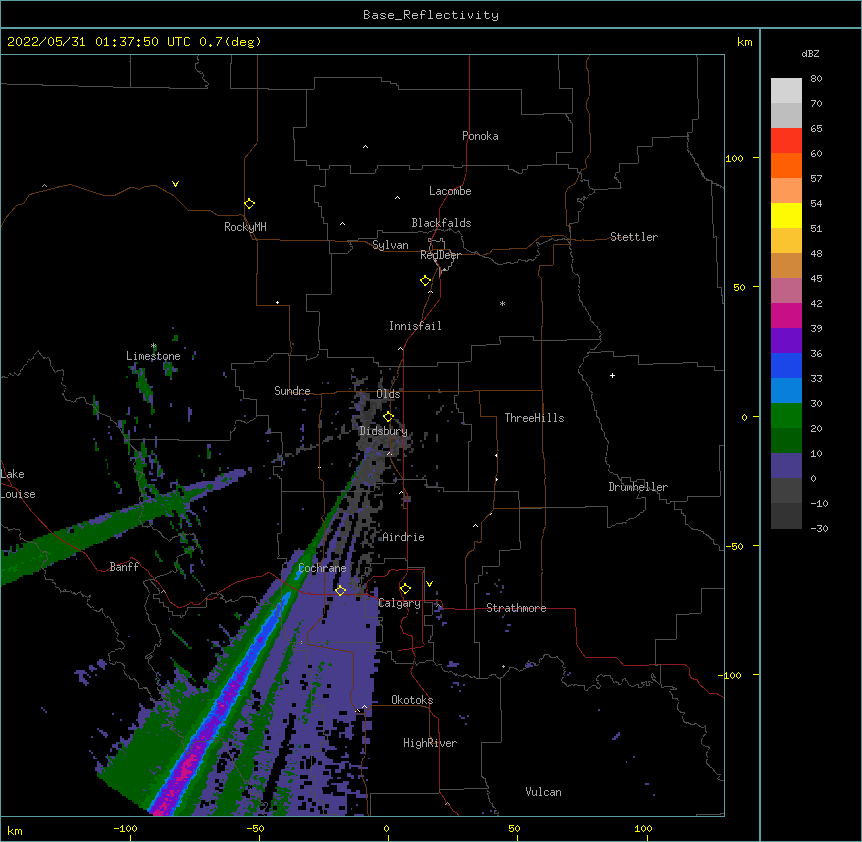
Task: Click the dark green legend swatch below 20
Action: [x=786, y=441]
